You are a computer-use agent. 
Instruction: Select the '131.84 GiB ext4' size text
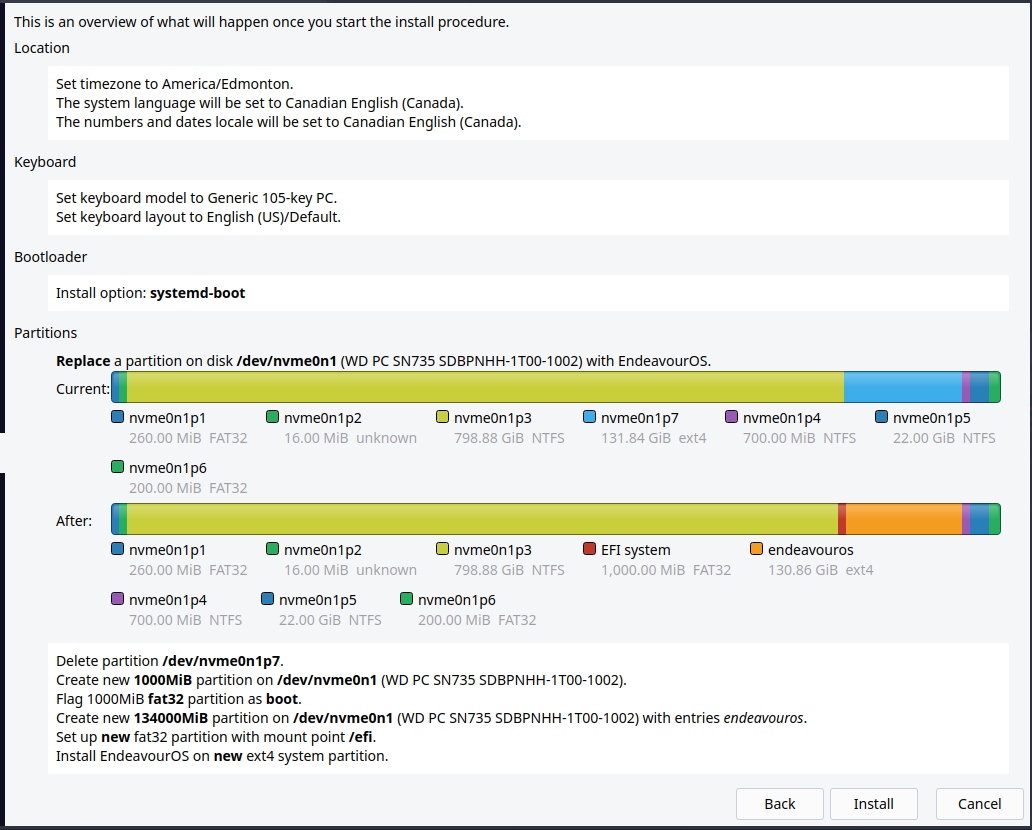654,438
